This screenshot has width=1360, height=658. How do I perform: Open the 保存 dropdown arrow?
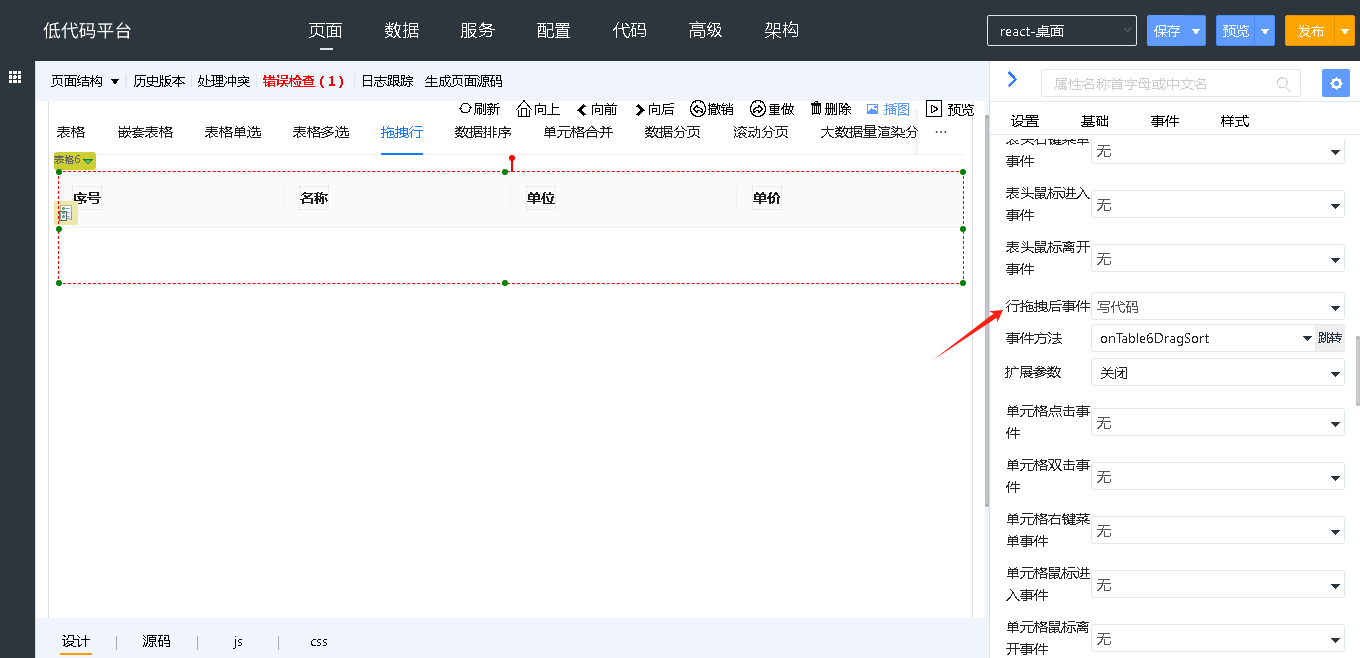pyautogui.click(x=1196, y=31)
